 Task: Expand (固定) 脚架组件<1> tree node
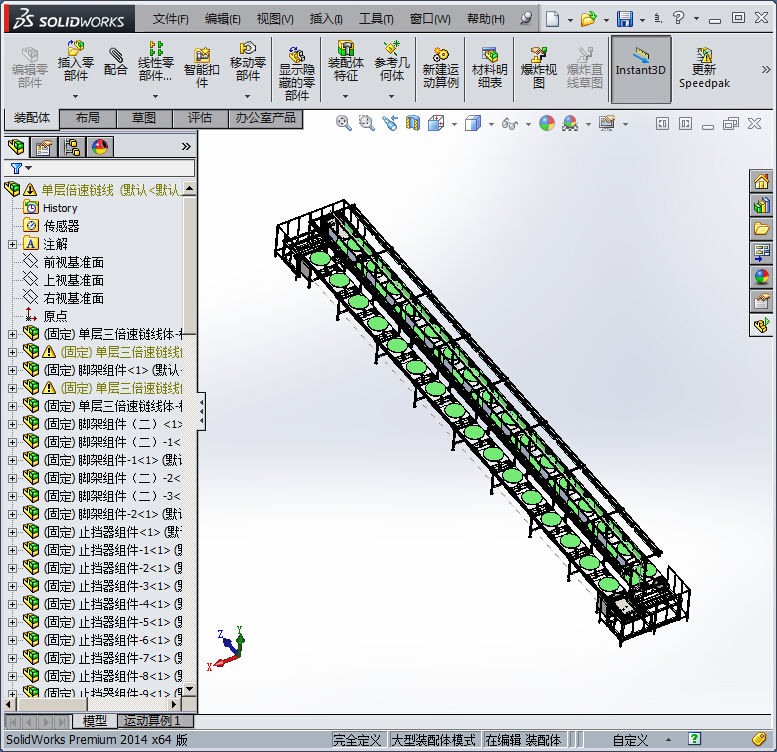coord(12,370)
